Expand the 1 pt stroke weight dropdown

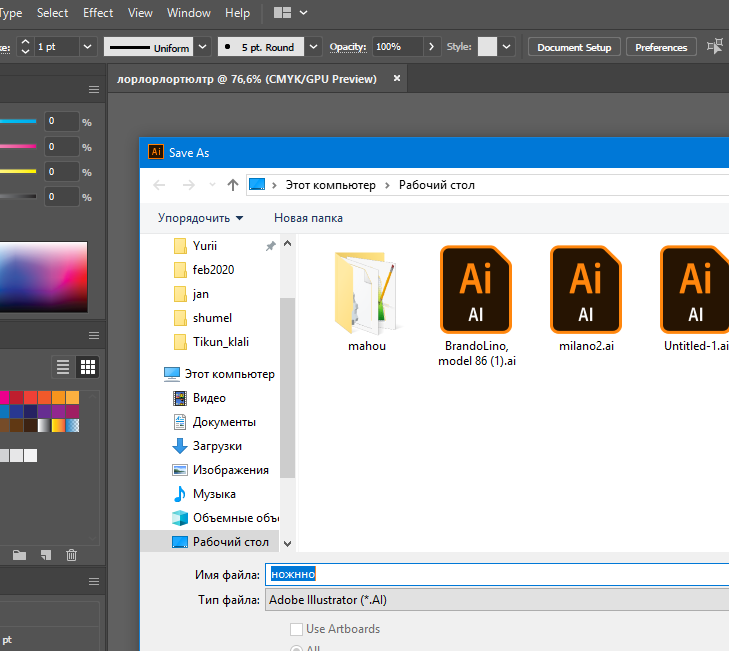pos(87,46)
